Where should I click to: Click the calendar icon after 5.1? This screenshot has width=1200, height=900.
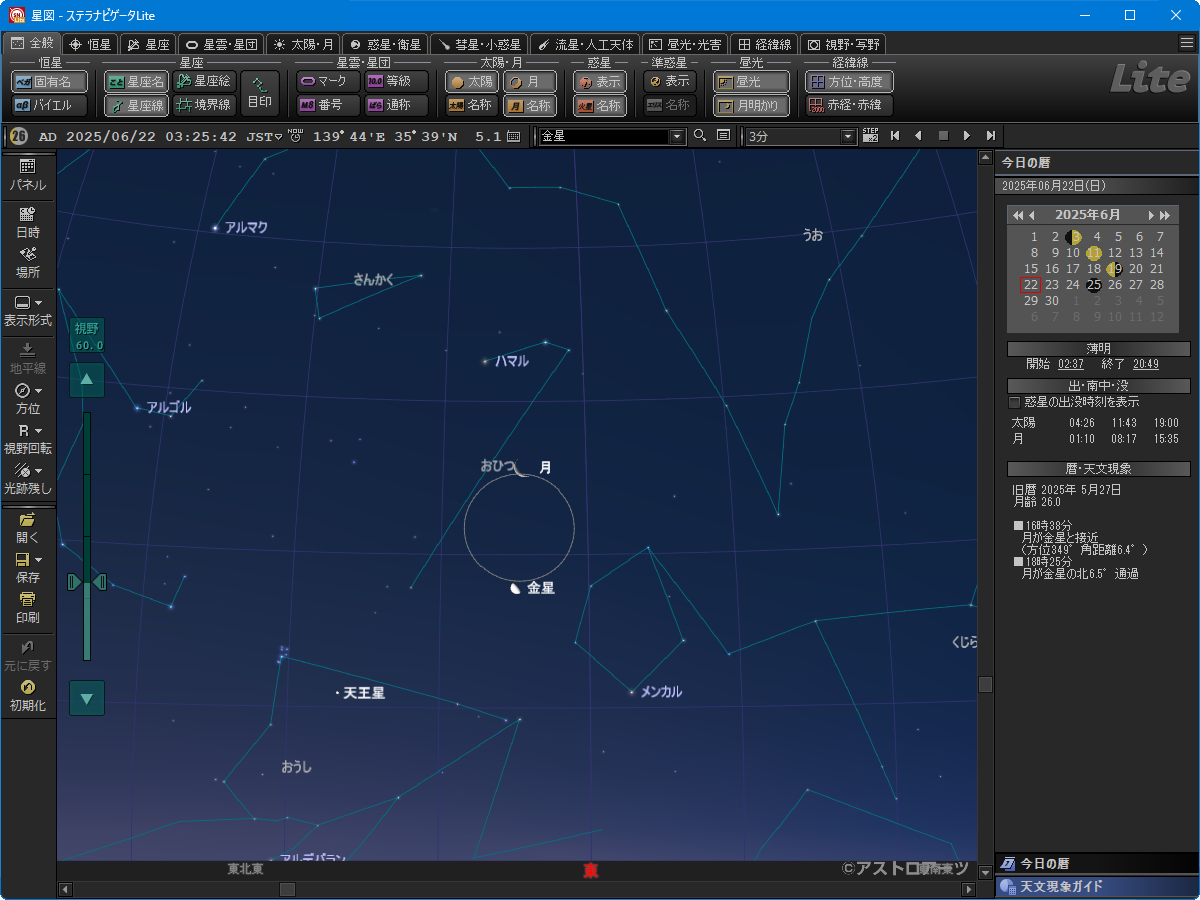point(513,136)
